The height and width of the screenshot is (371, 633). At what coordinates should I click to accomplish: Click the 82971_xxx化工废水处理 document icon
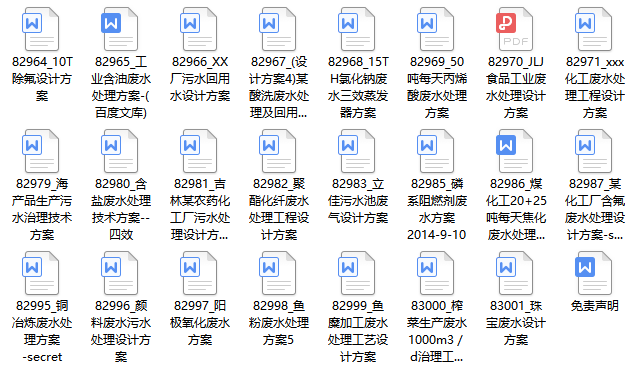click(594, 29)
